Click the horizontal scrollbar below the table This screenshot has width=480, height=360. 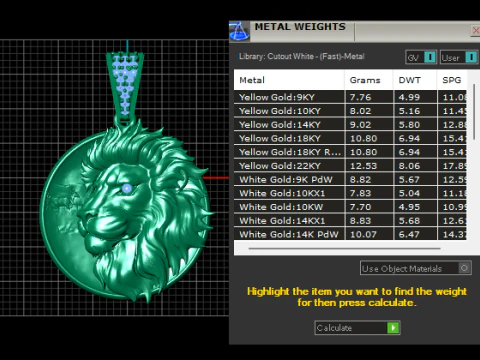coord(344,248)
